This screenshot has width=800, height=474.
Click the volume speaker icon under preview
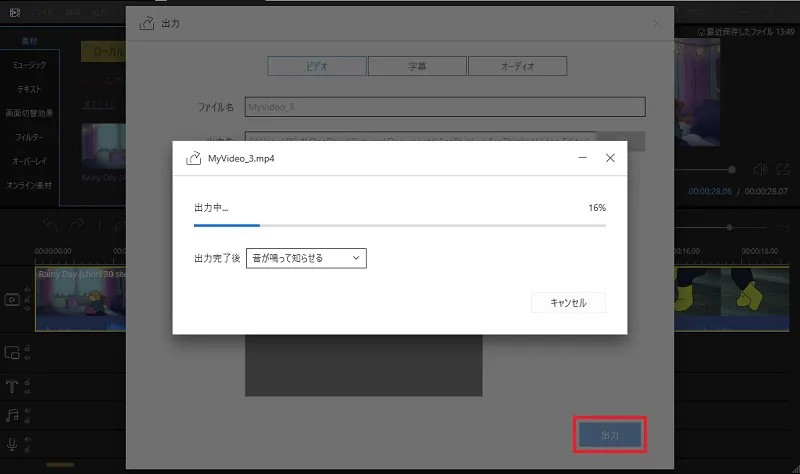point(759,170)
